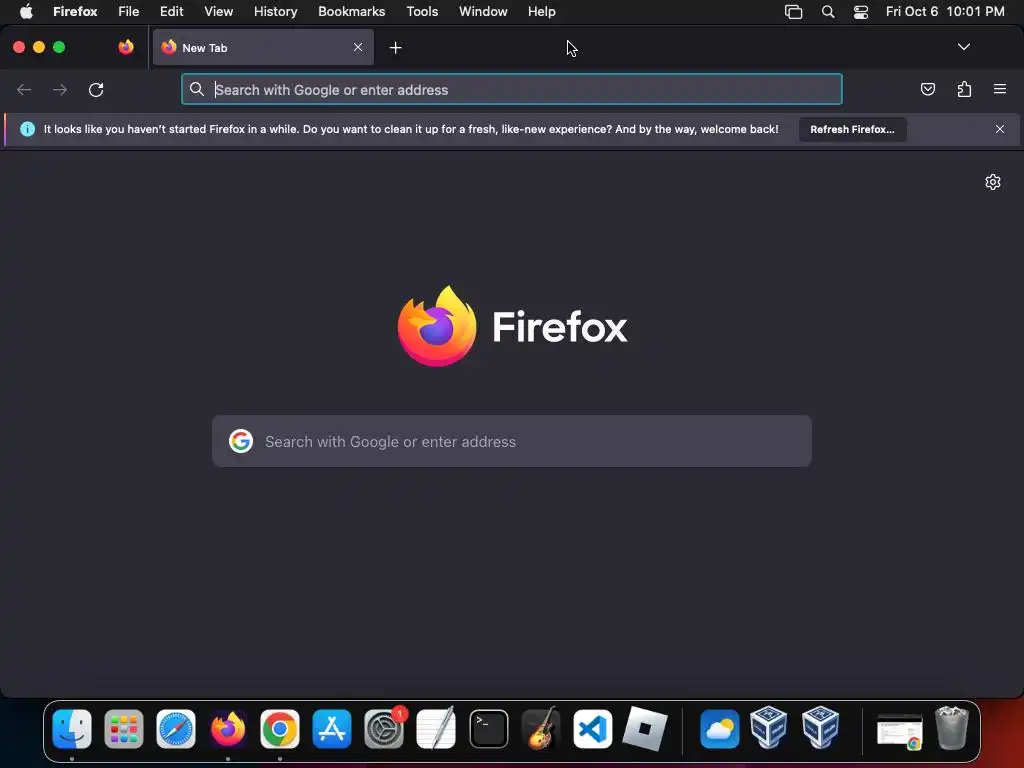Viewport: 1024px width, 768px height.
Task: Open Roblox icon in the Dock
Action: coord(645,728)
